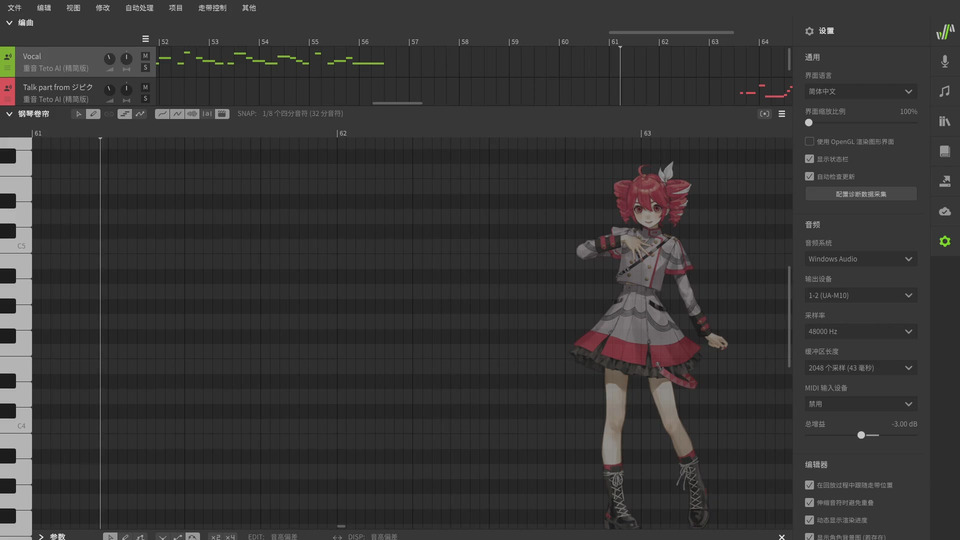Select the step-line pitch tool icon

[x=124, y=114]
